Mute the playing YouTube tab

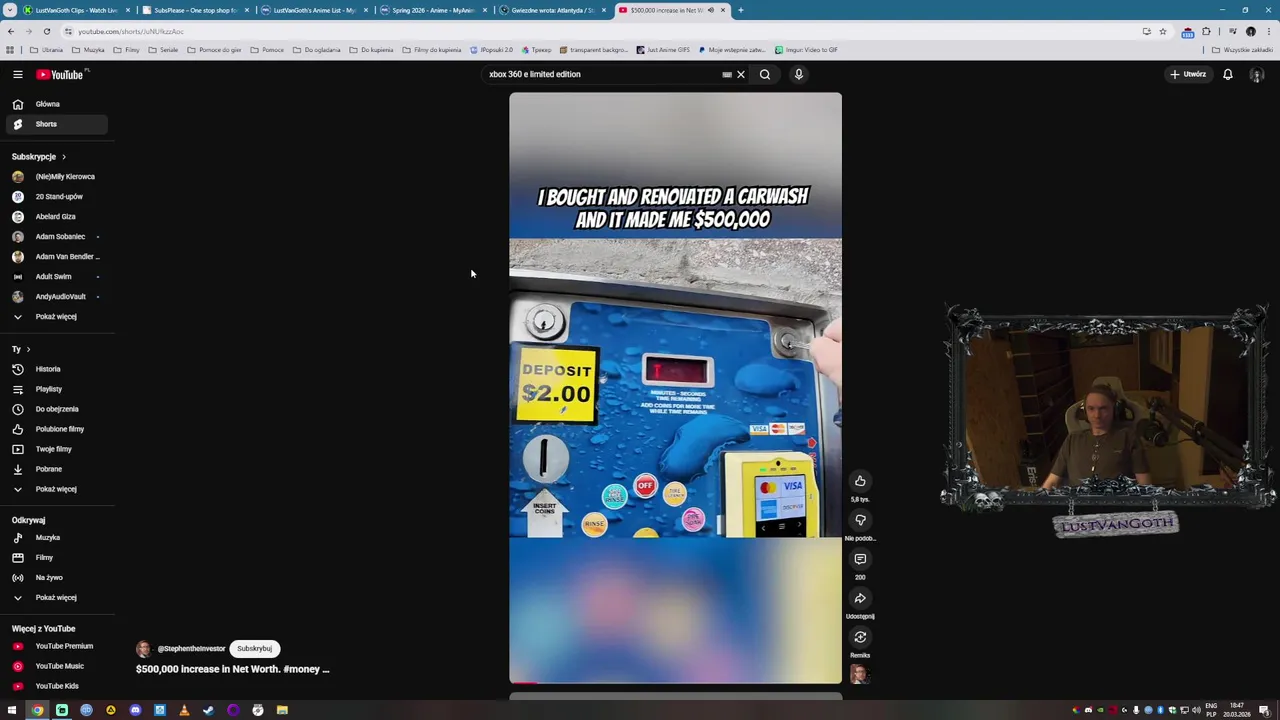click(711, 10)
